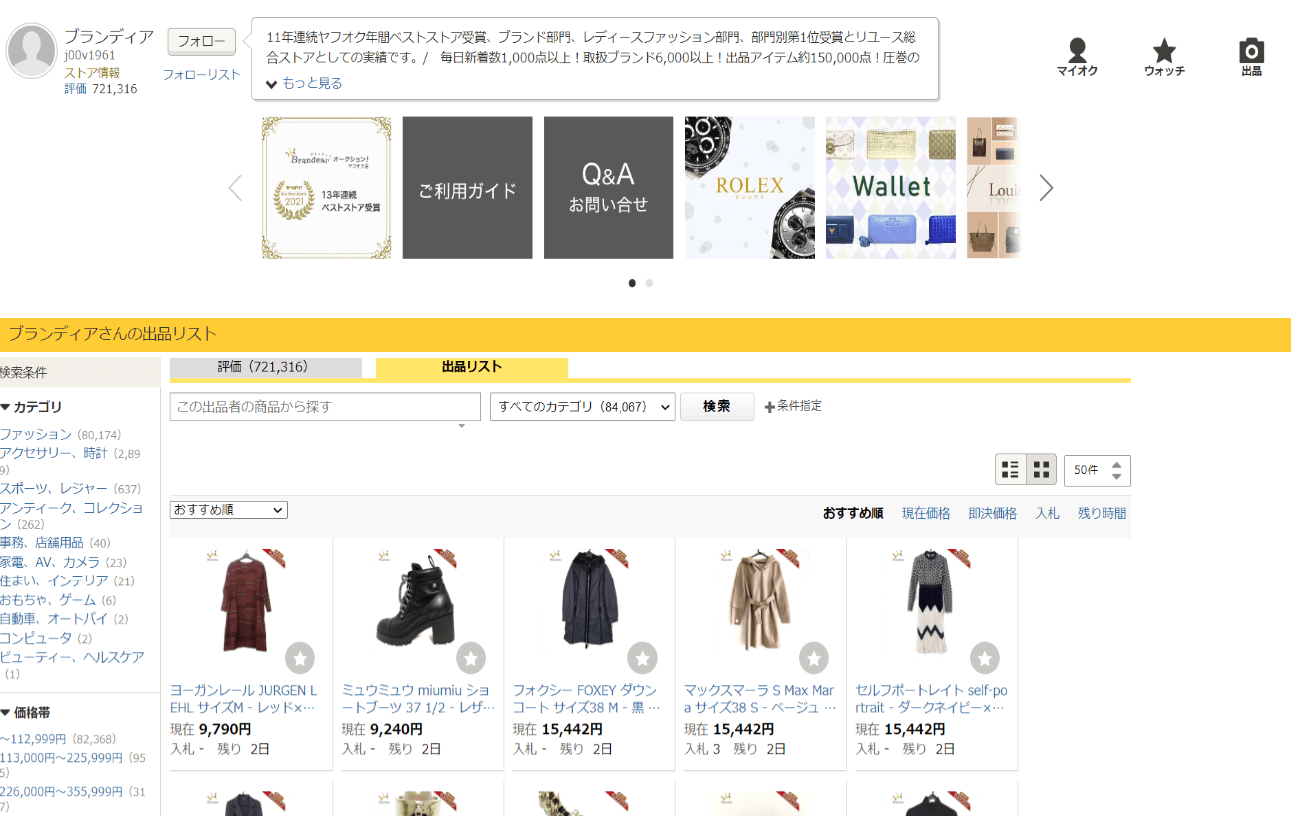Click the 検索 button
The width and height of the screenshot is (1300, 816).
pyautogui.click(x=717, y=407)
